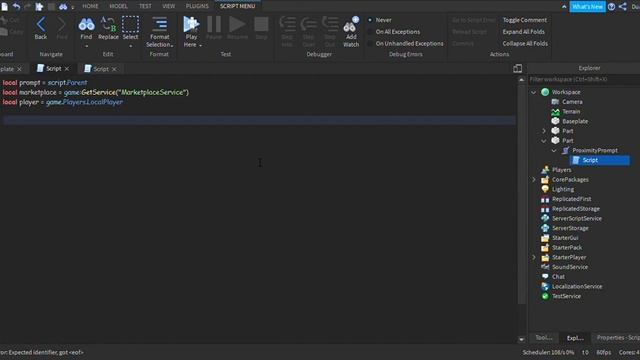Viewport: 640px width, 360px height.
Task: Click the Replace tool icon
Action: 108,24
